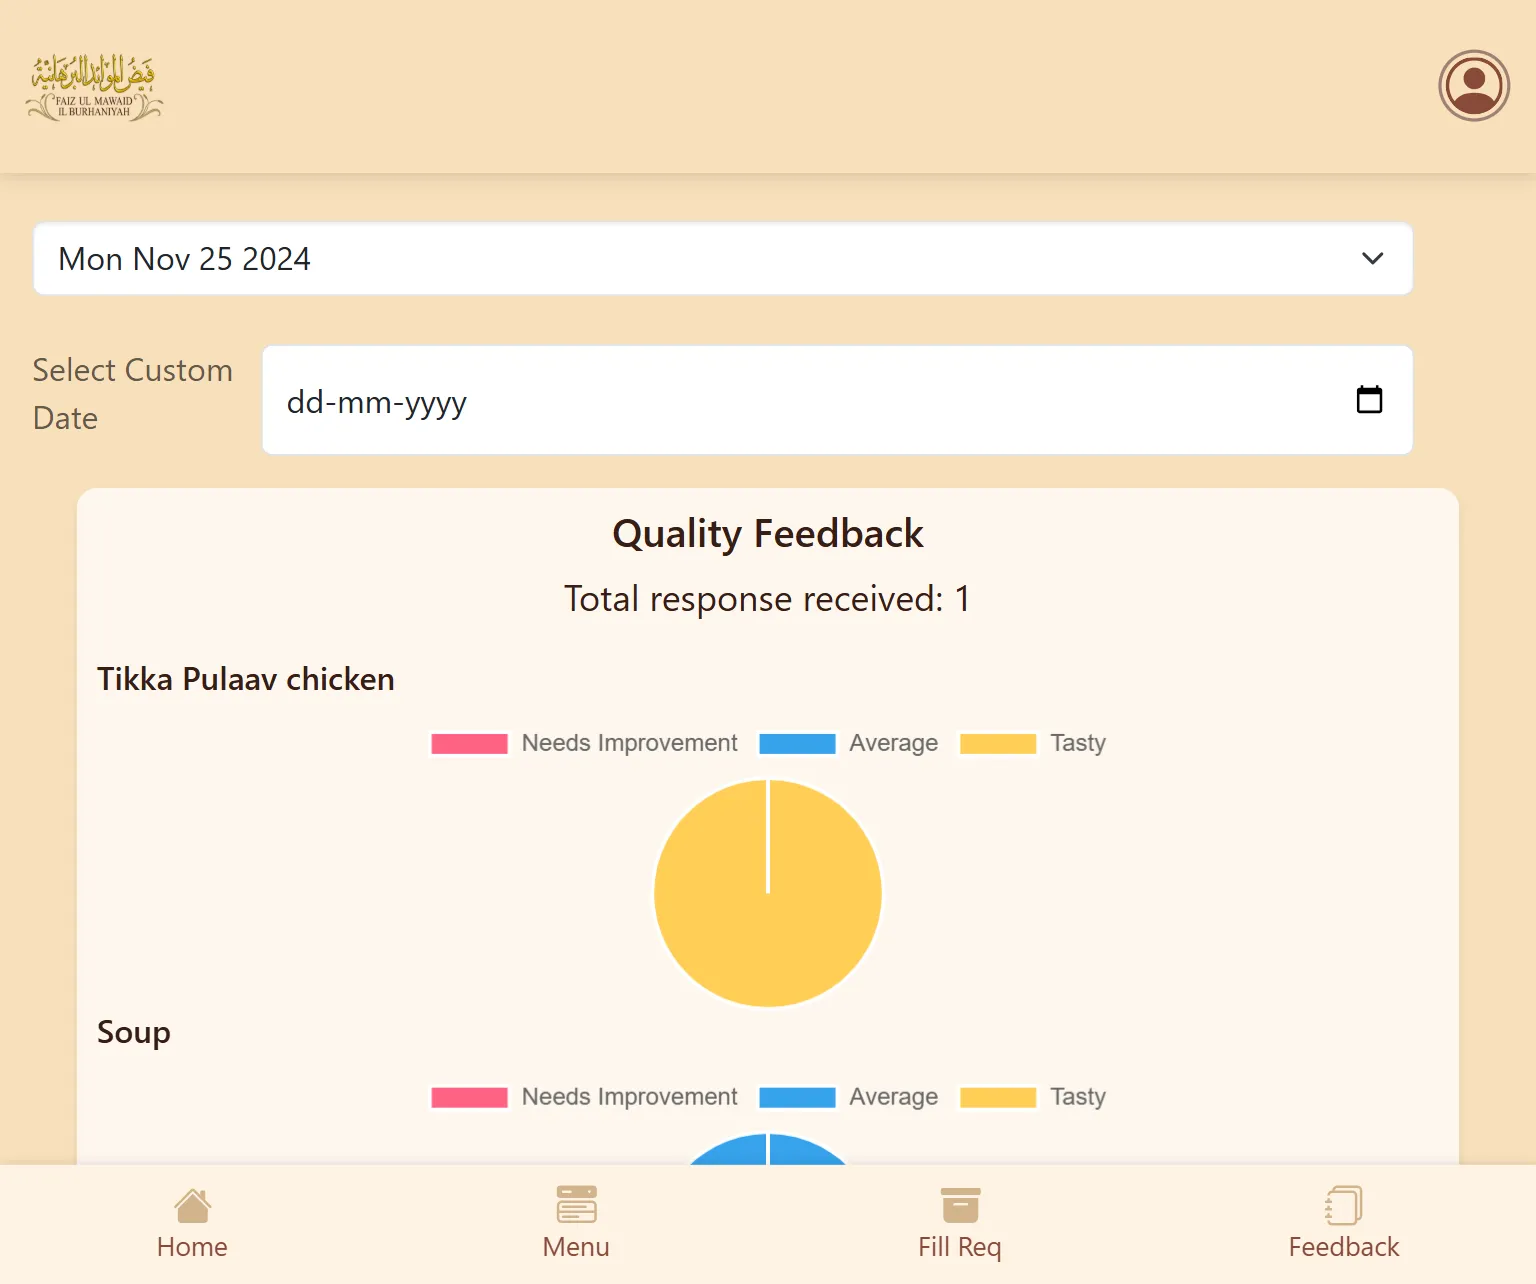This screenshot has height=1284, width=1536.
Task: Open the Feedback tab label
Action: click(1344, 1247)
